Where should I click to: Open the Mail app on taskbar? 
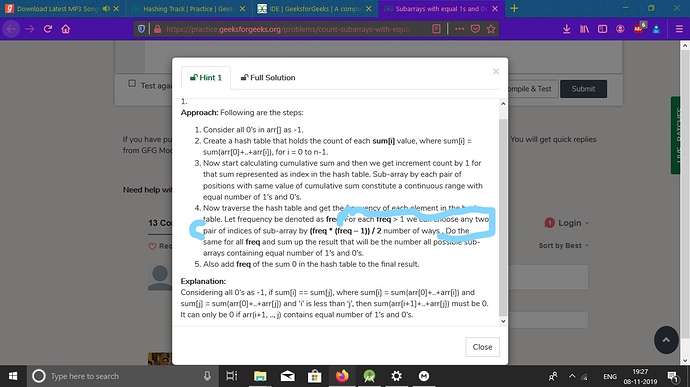point(287,376)
